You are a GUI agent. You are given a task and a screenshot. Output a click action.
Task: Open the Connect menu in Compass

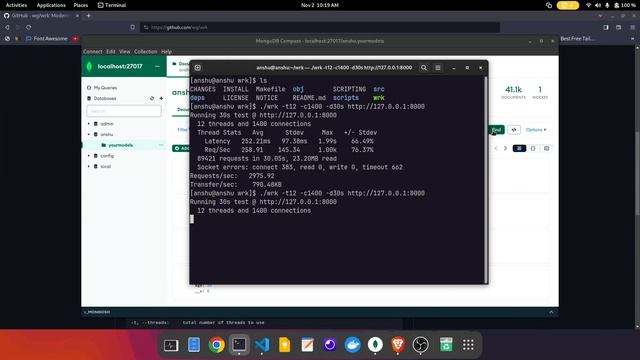[x=93, y=52]
